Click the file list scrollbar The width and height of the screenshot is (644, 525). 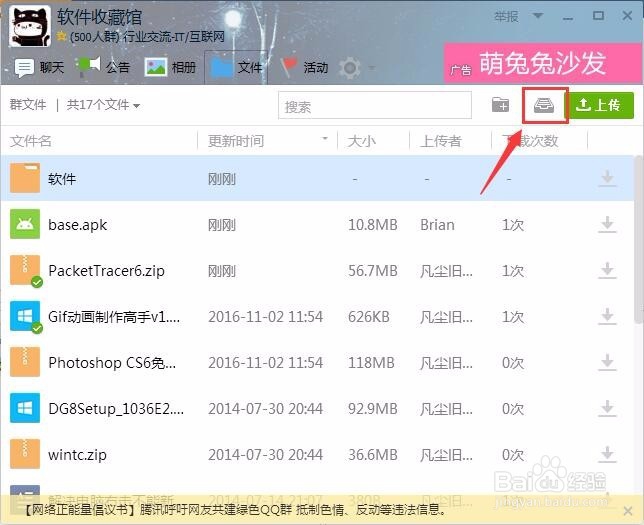point(638,240)
